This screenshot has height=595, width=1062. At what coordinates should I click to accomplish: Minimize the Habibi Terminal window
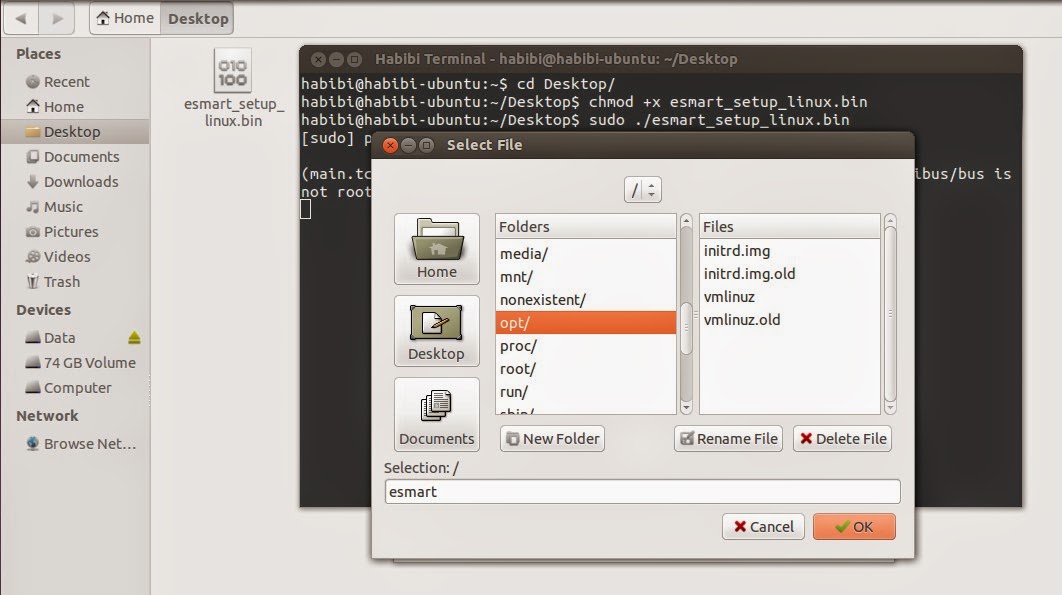click(x=336, y=60)
